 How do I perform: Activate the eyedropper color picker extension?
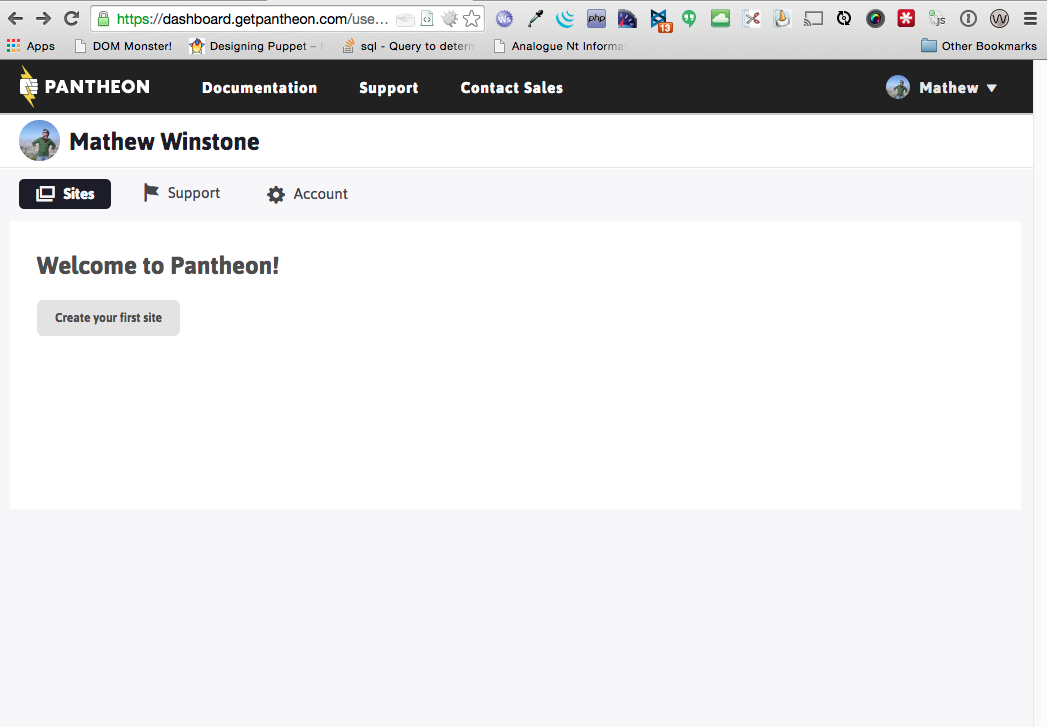[535, 19]
